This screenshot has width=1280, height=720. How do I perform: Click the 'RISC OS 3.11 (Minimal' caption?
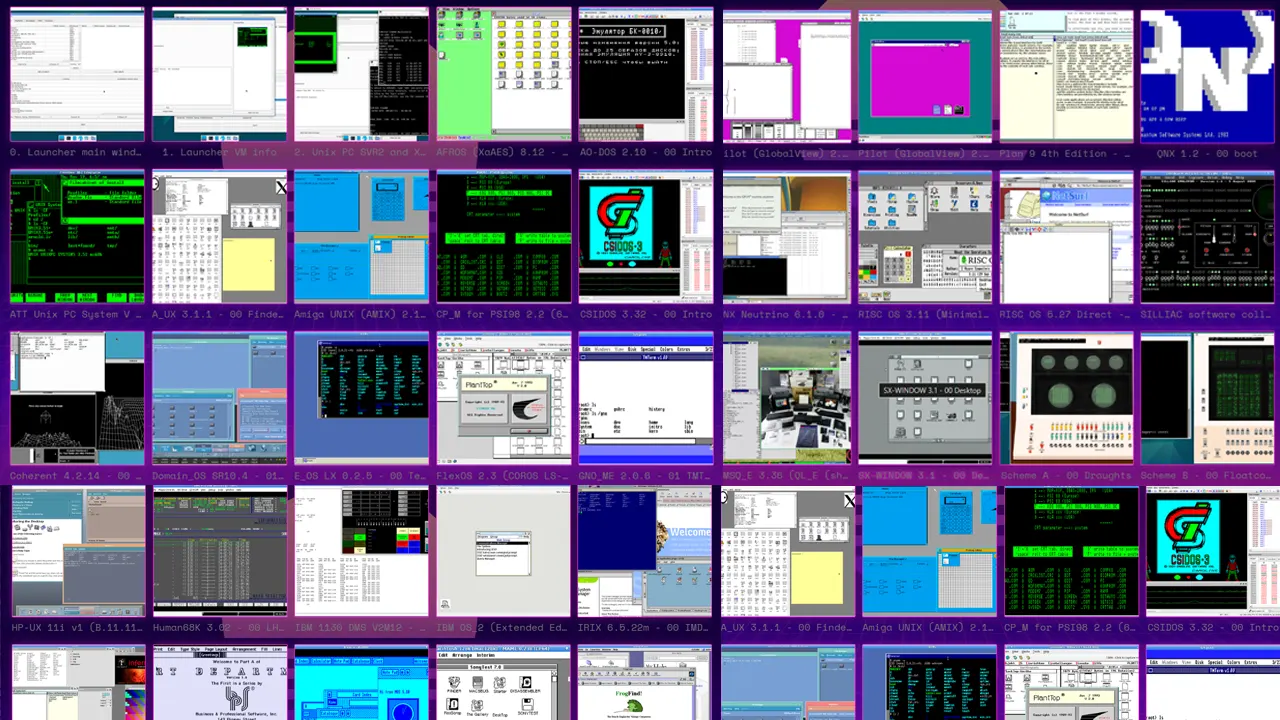[x=925, y=314]
